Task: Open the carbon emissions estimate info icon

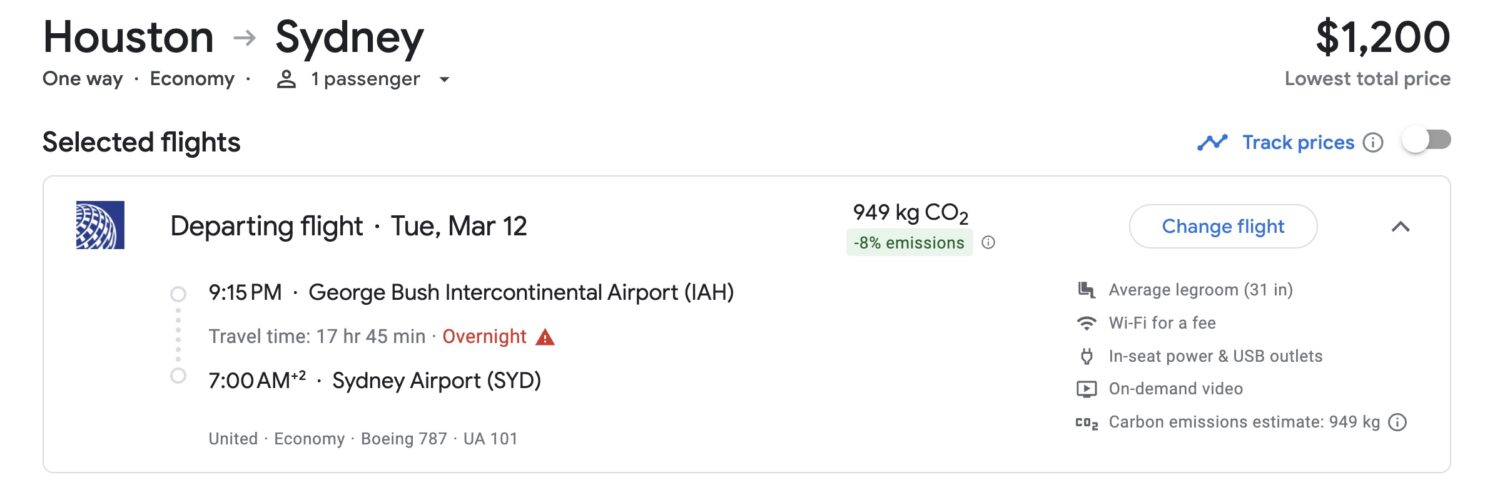Action: click(1398, 422)
